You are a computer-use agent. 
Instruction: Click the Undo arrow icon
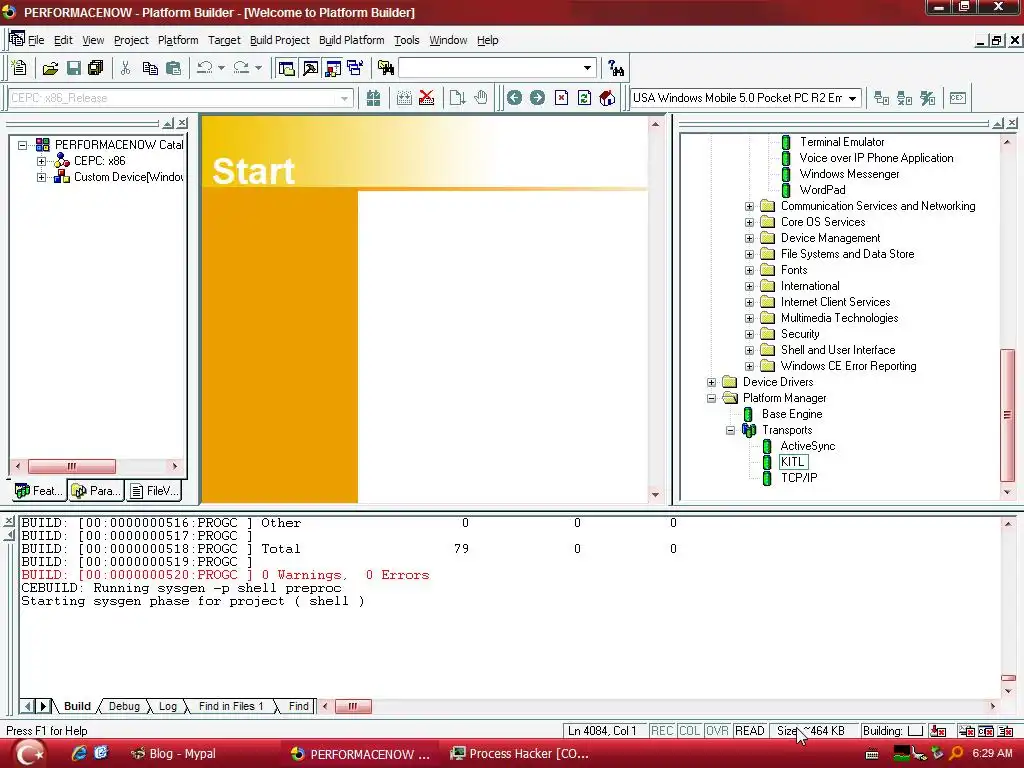point(205,68)
